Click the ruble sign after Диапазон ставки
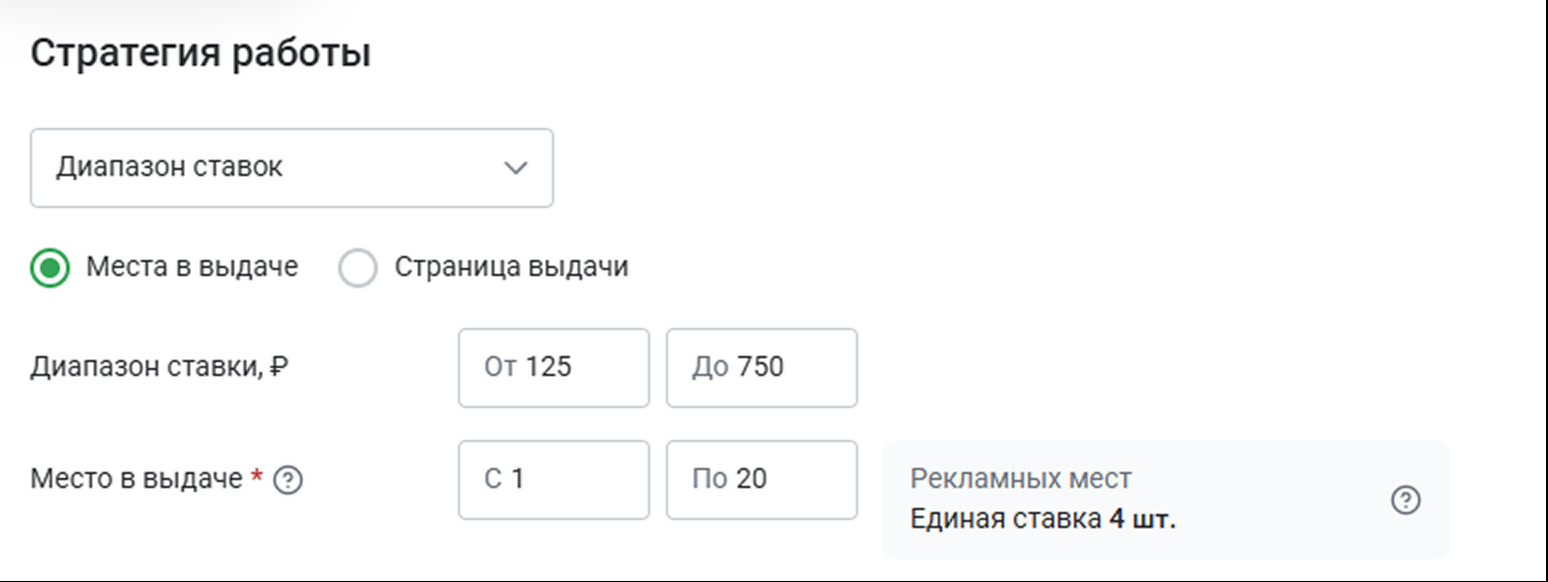The image size is (1548, 582). tap(280, 368)
